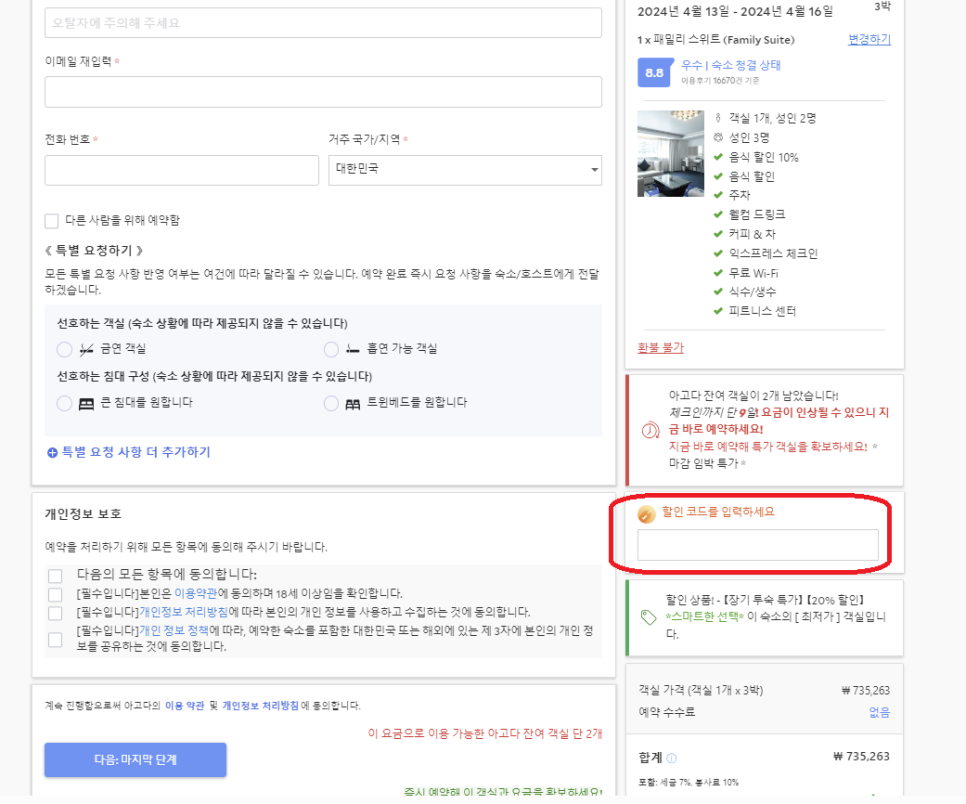Open the 이용약관 link in the agreement list

195,593
